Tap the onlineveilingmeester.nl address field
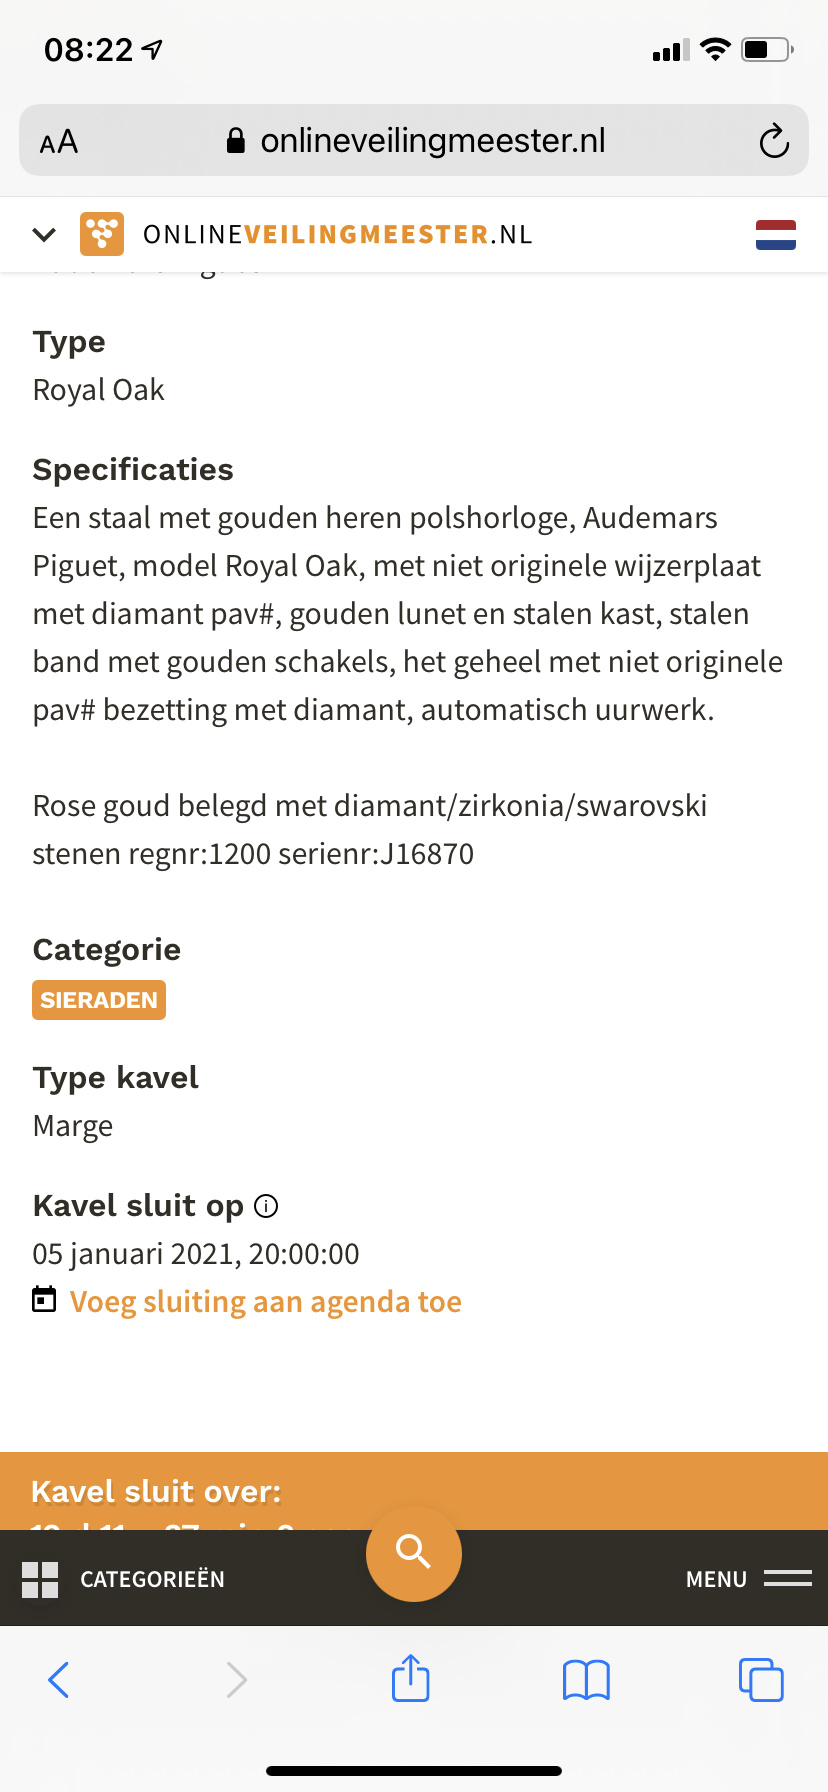 414,140
